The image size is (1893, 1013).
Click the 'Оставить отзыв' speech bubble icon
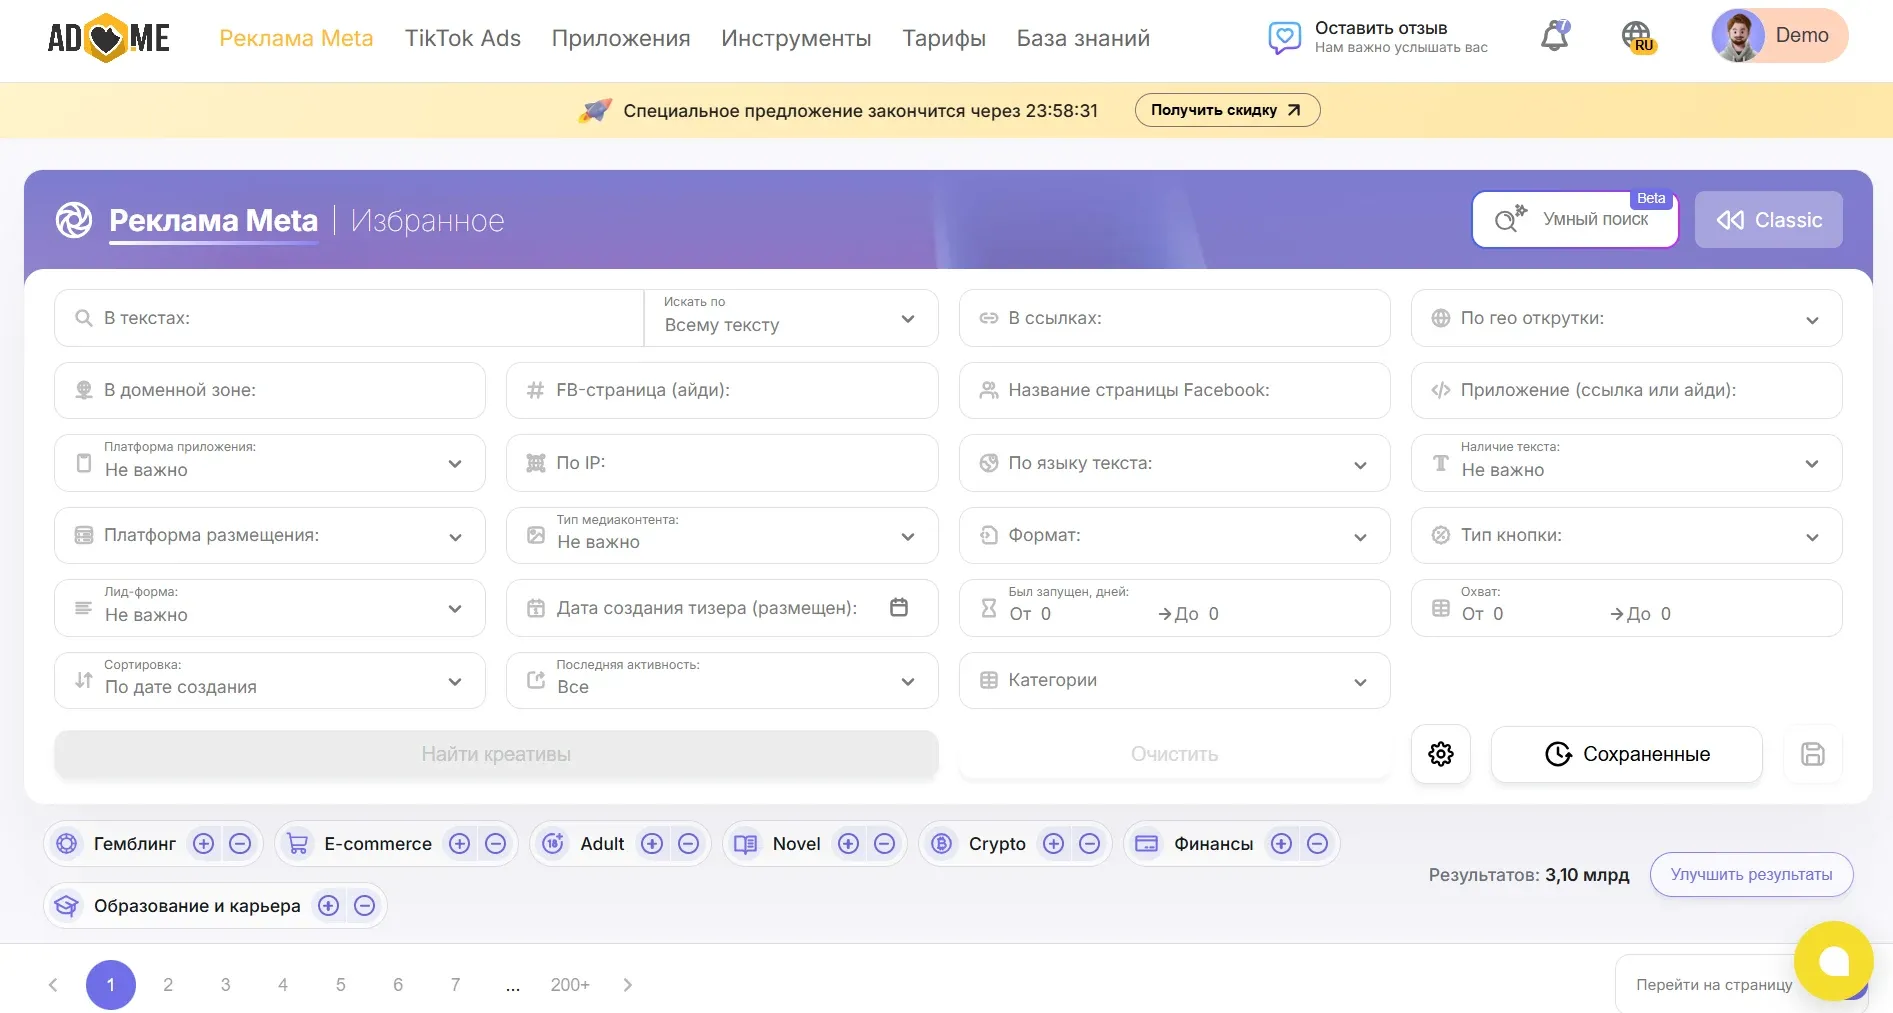(1284, 38)
